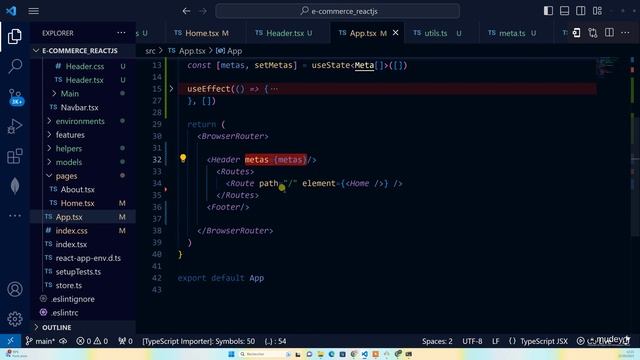Expand the OUTLINE section
Viewport: 640px width, 360px height.
click(x=56, y=327)
